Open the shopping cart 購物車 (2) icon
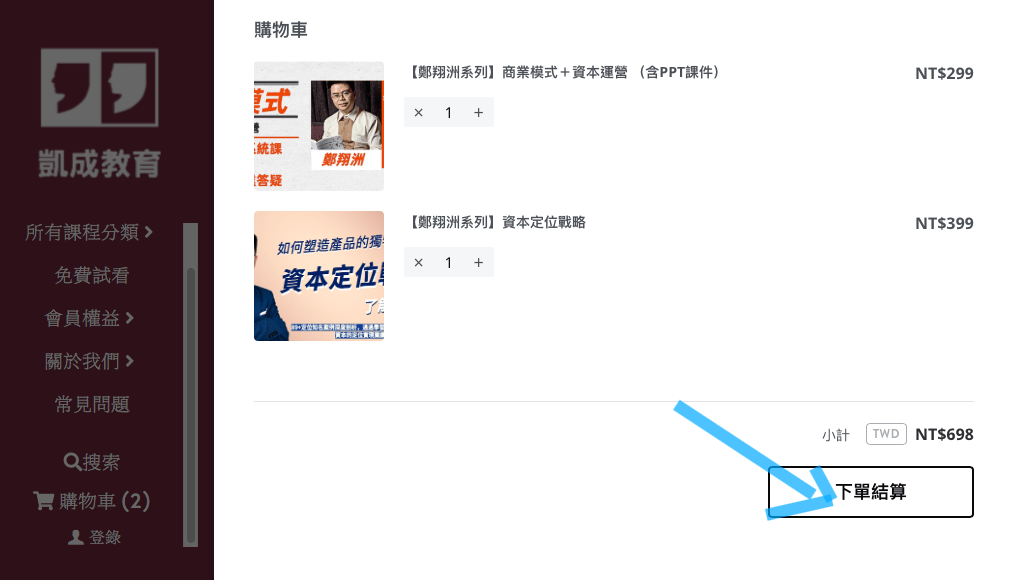1009x580 pixels. [x=44, y=501]
